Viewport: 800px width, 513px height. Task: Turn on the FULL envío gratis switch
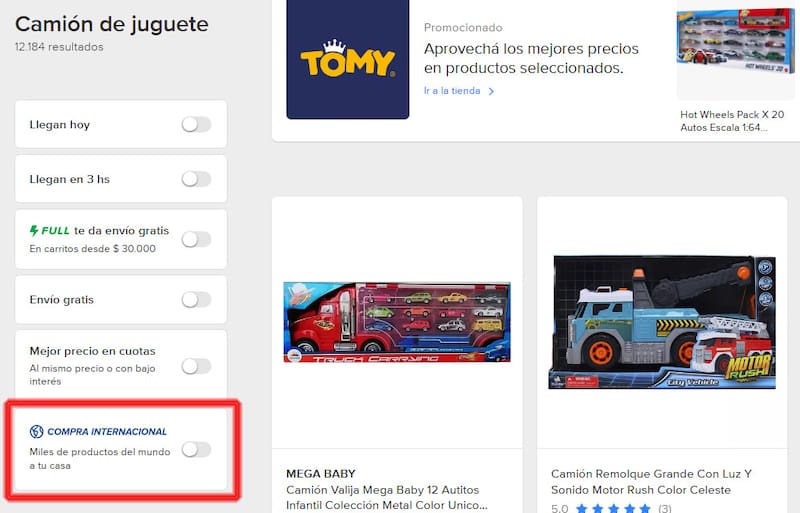196,239
